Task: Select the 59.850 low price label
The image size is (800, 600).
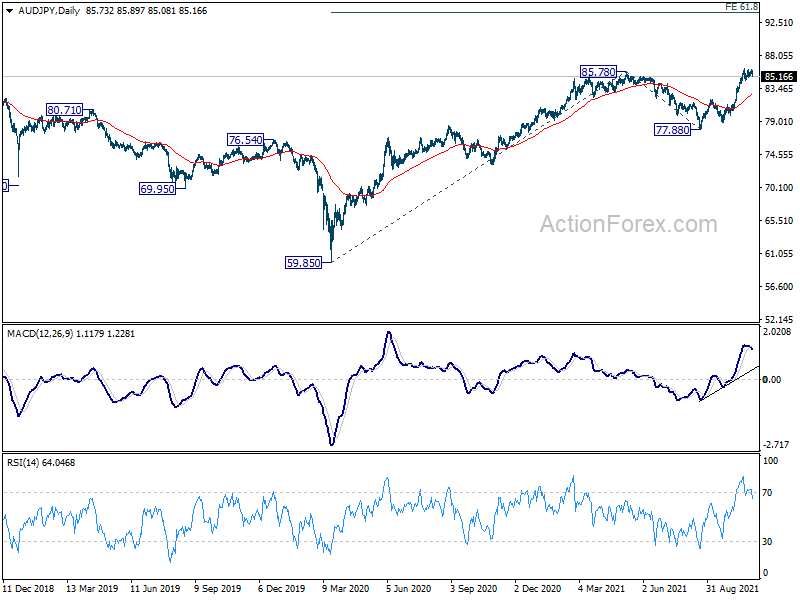Action: click(304, 263)
